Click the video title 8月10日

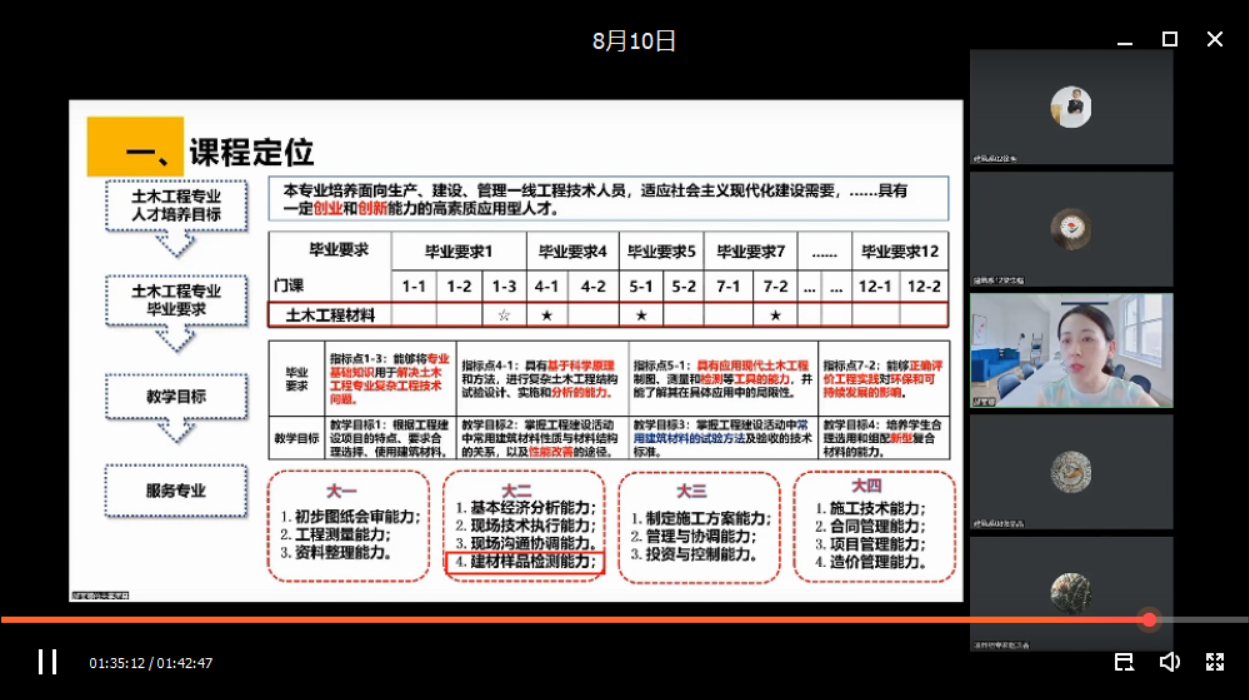point(634,41)
